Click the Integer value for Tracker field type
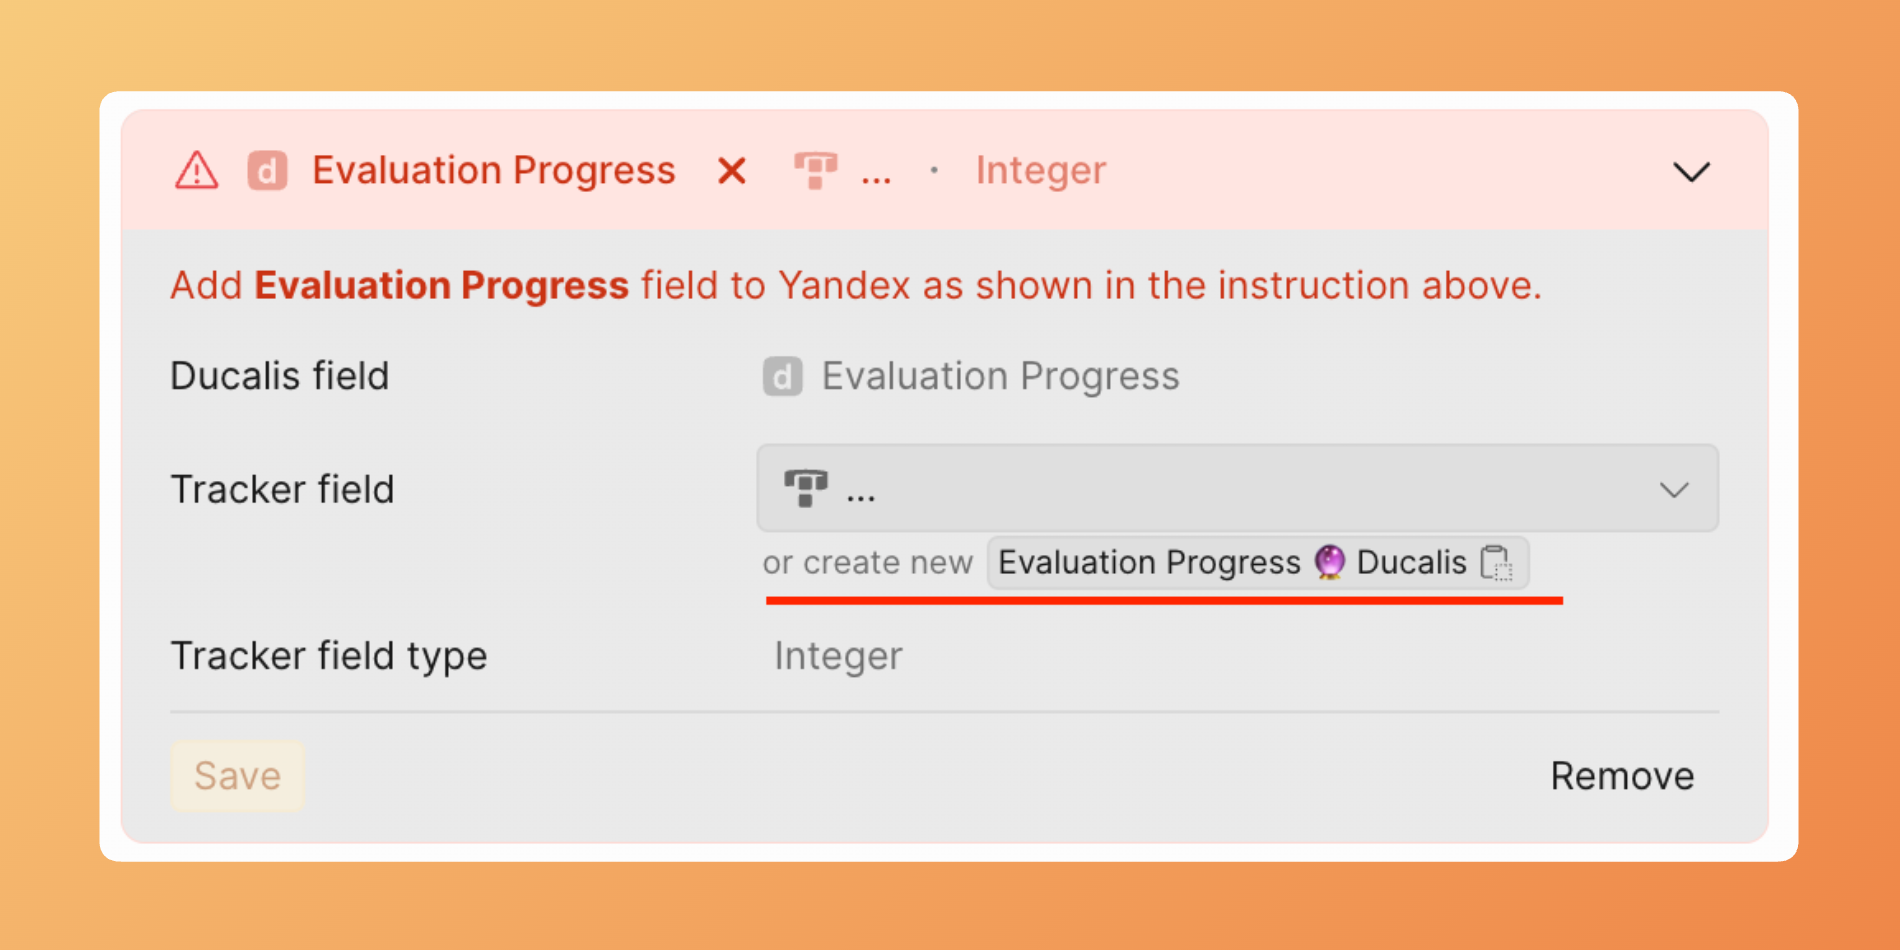This screenshot has width=1900, height=950. [838, 656]
